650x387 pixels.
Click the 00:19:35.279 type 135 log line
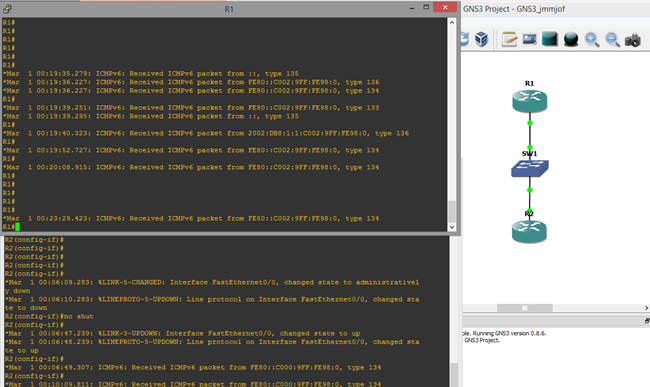tap(151, 73)
